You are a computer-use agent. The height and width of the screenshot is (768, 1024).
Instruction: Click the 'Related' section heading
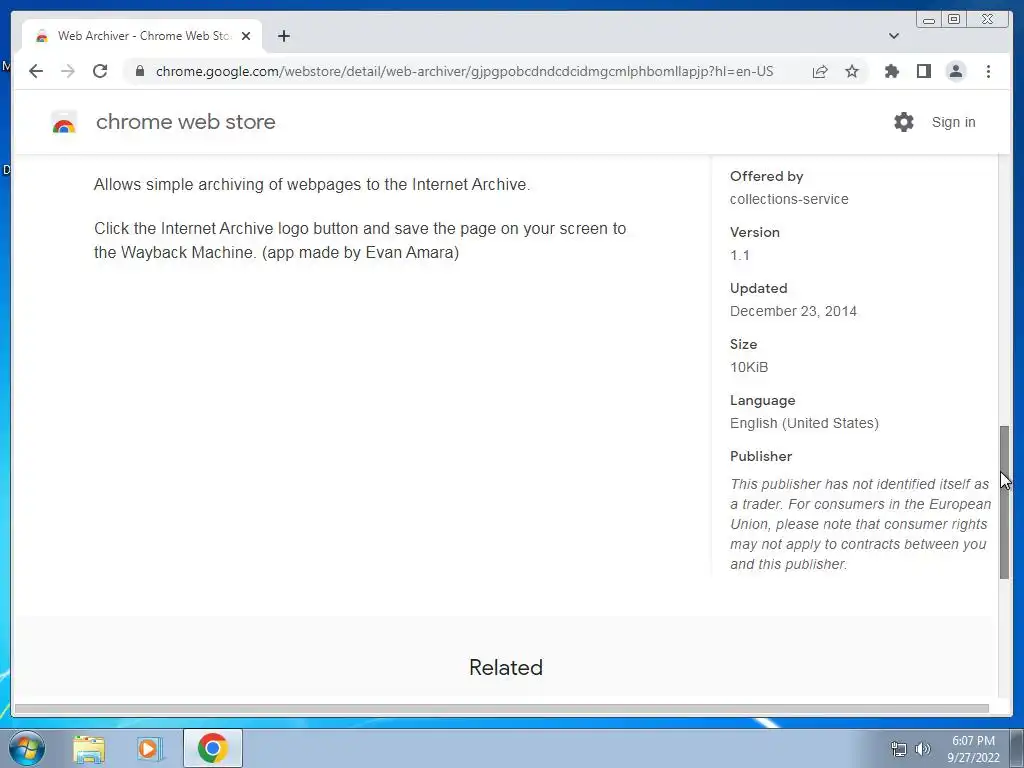pyautogui.click(x=505, y=667)
